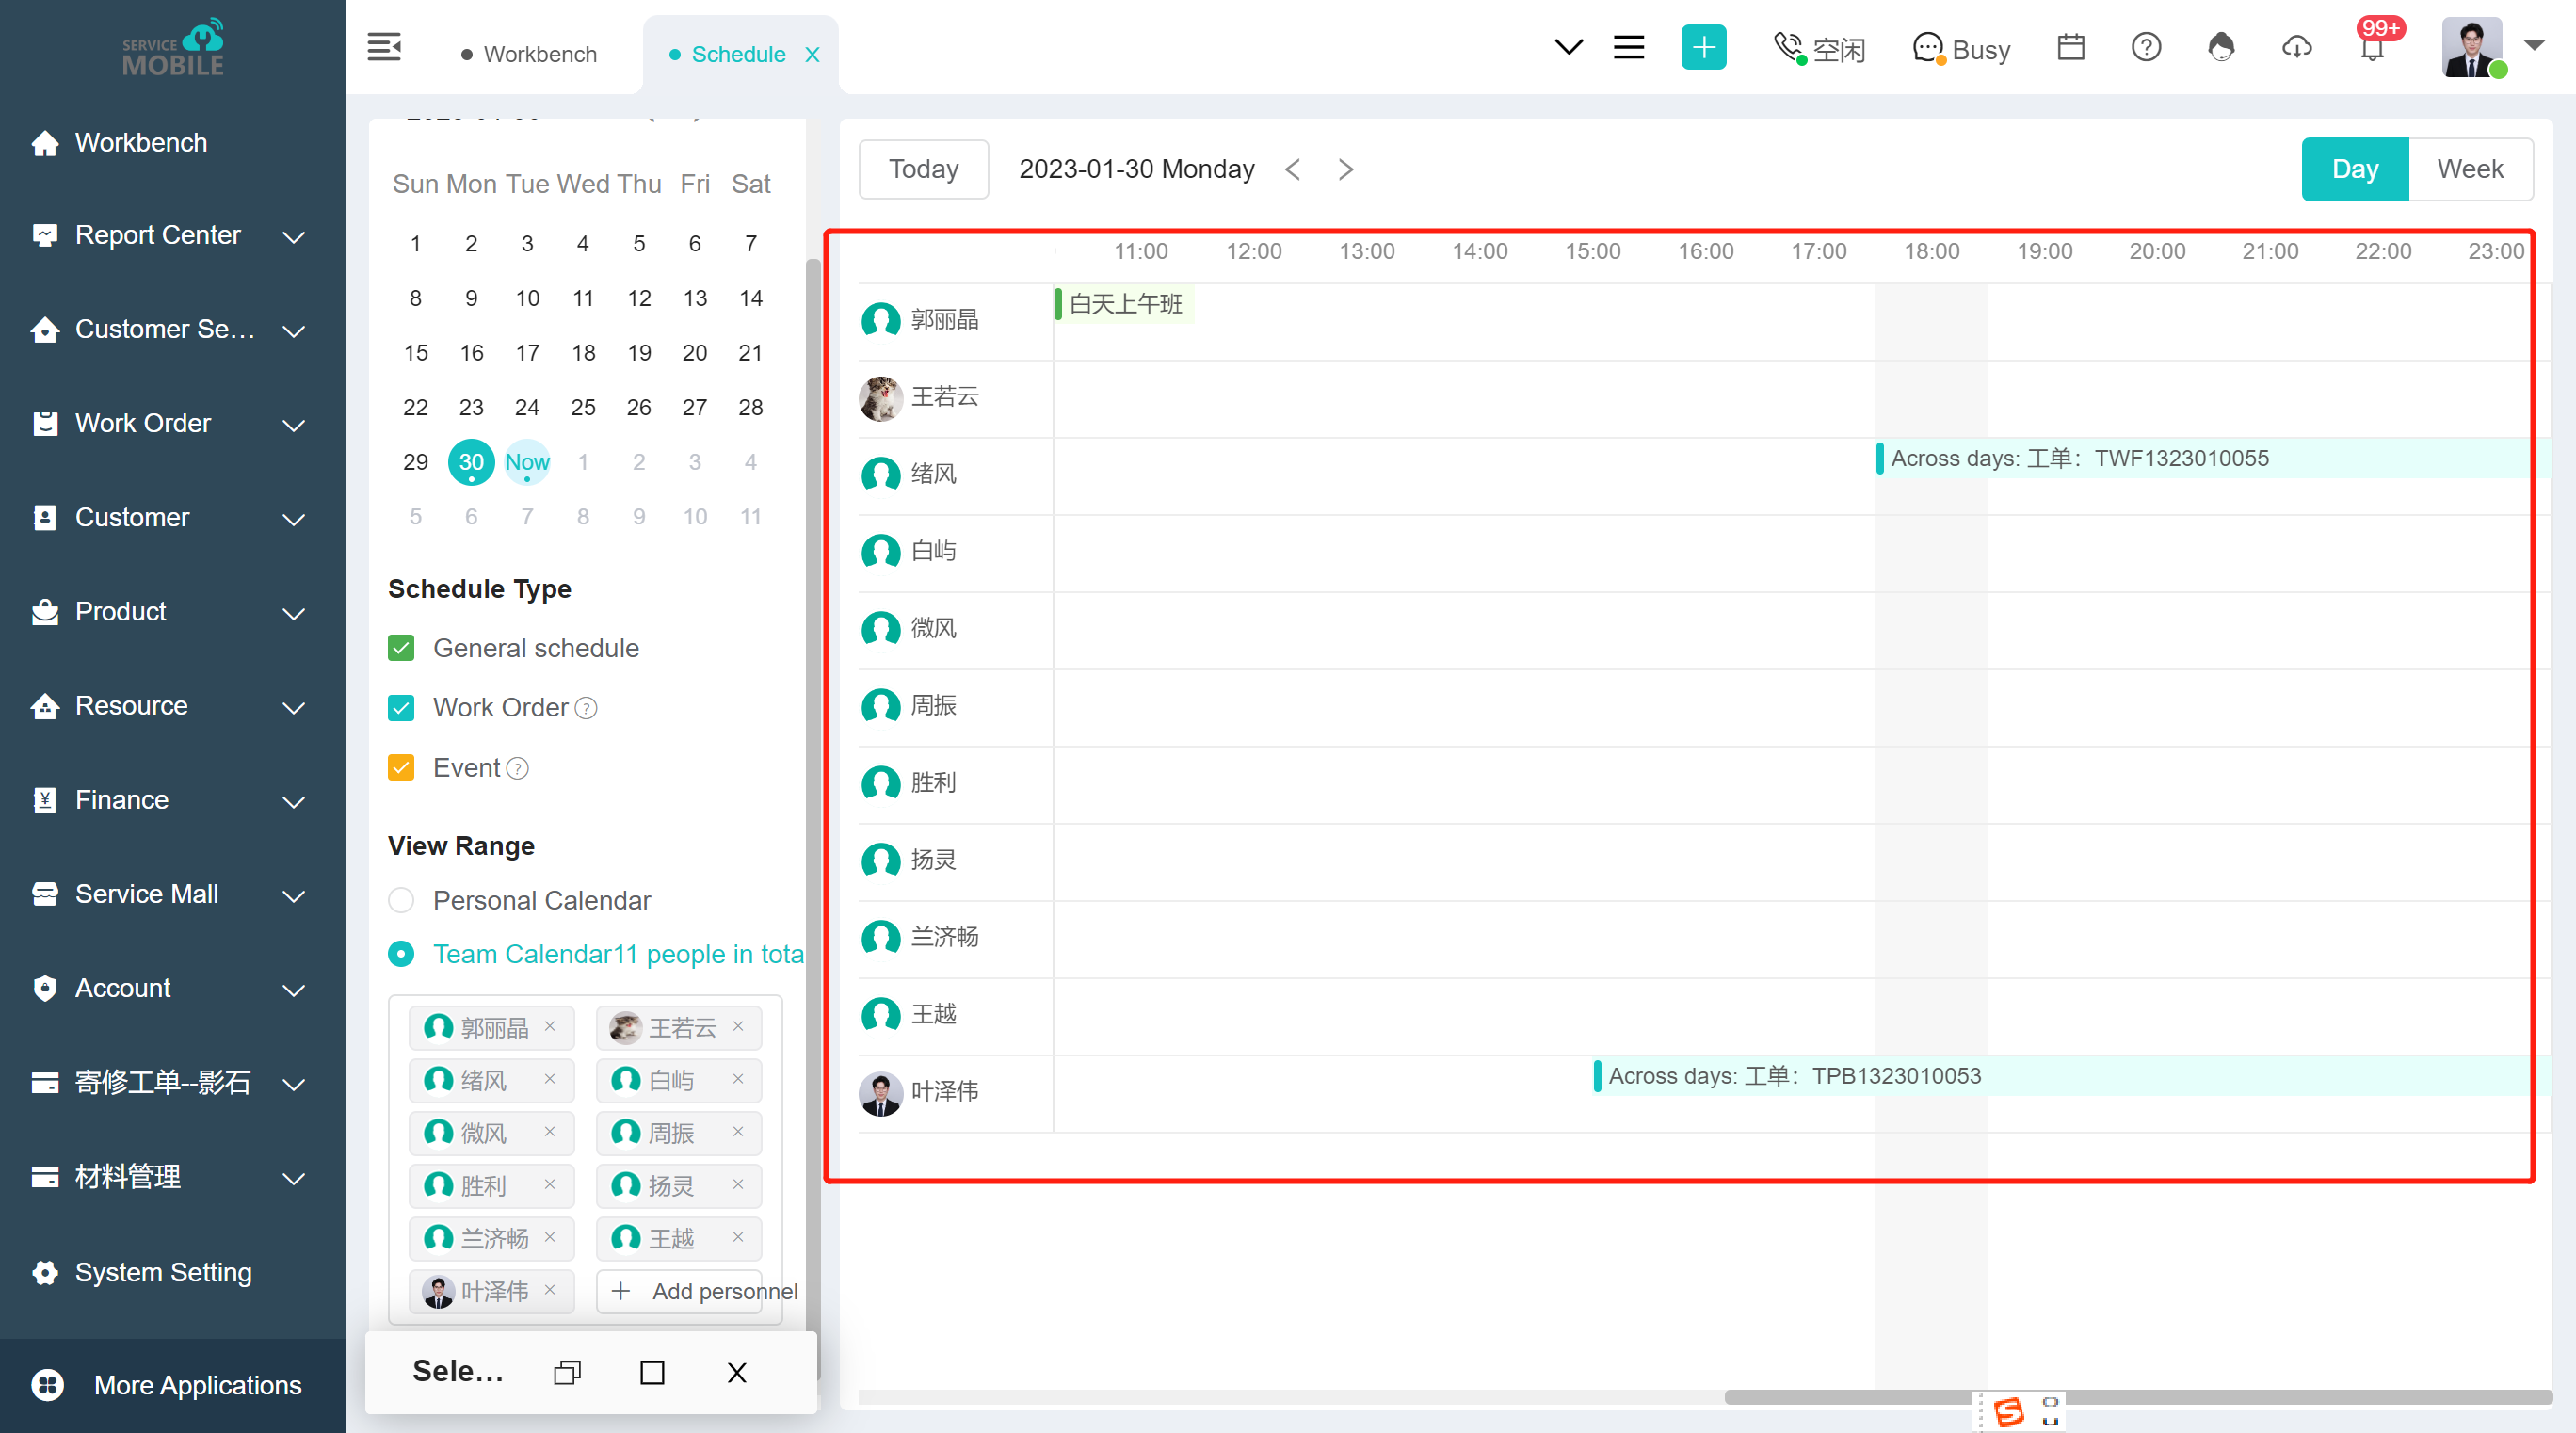Open the 白天上午班 shift event
2576x1433 pixels.
1124,304
